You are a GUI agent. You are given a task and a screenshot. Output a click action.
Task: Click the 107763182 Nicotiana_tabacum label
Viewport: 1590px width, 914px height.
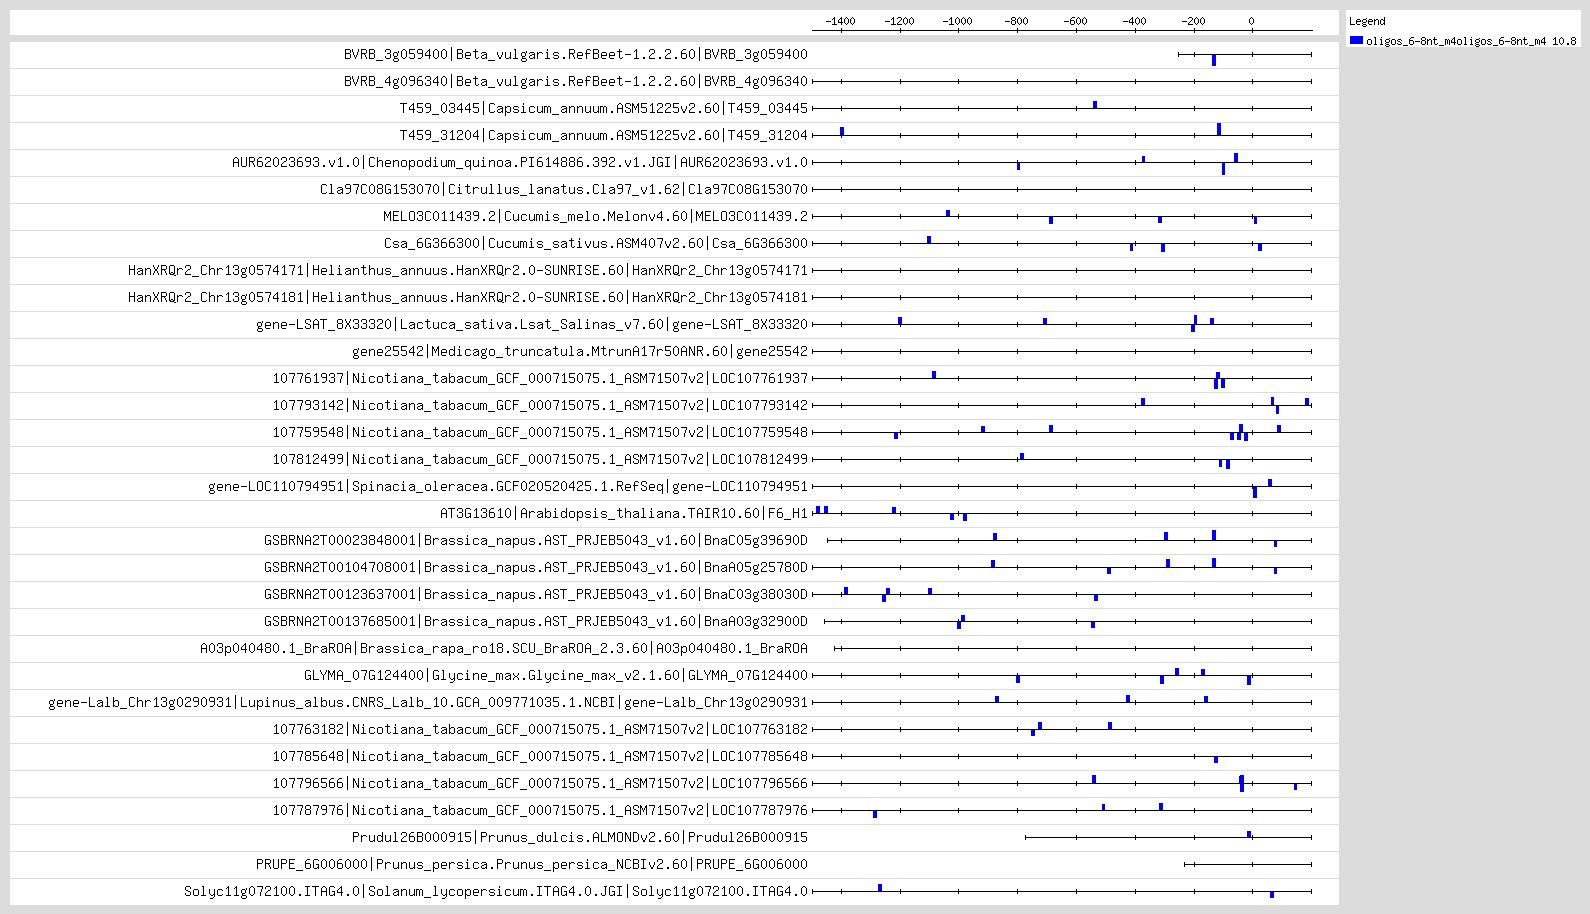pos(540,729)
